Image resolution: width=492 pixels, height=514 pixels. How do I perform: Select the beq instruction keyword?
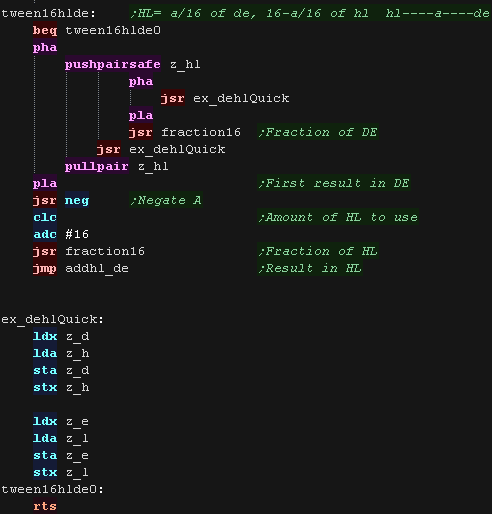click(x=45, y=31)
